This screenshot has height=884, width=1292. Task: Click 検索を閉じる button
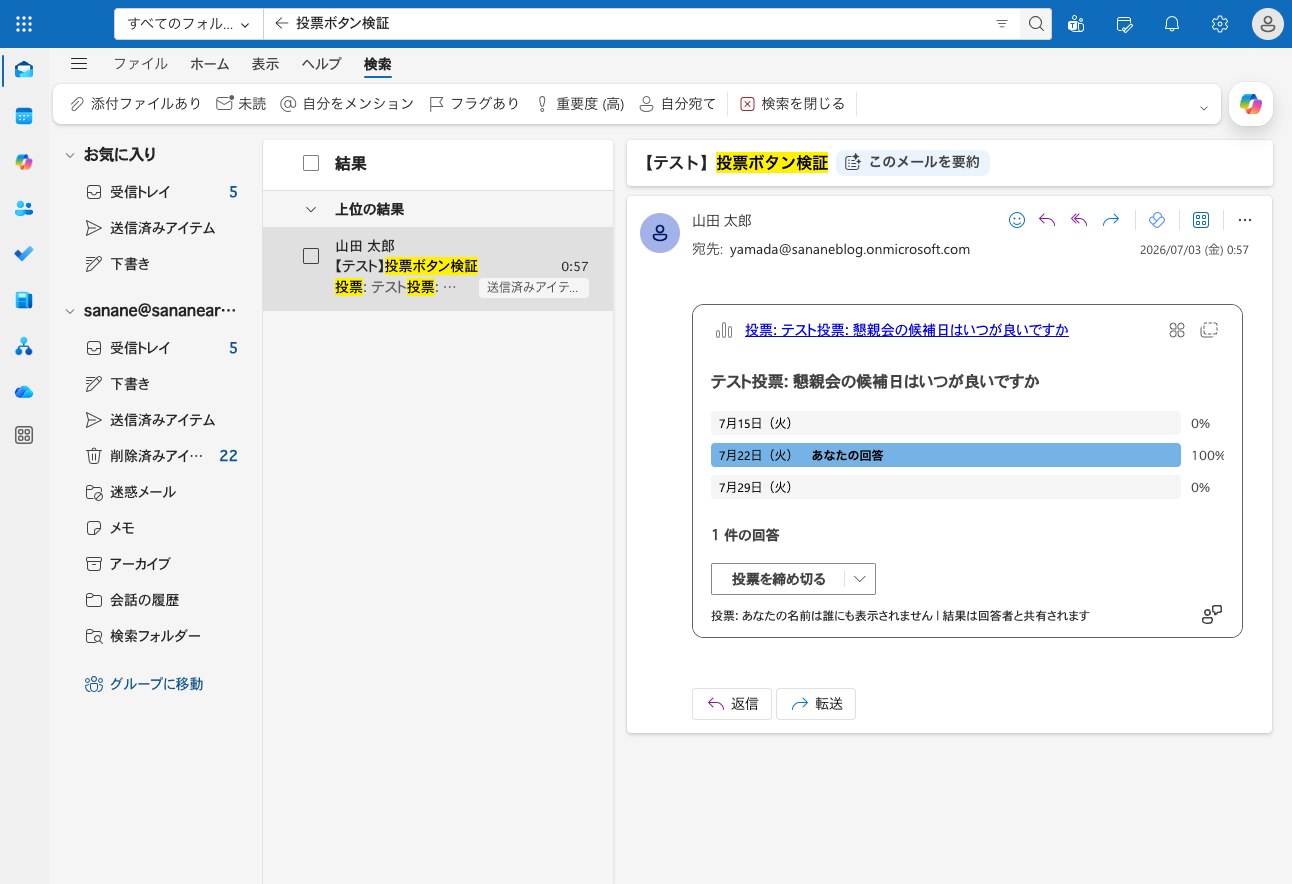tap(793, 104)
